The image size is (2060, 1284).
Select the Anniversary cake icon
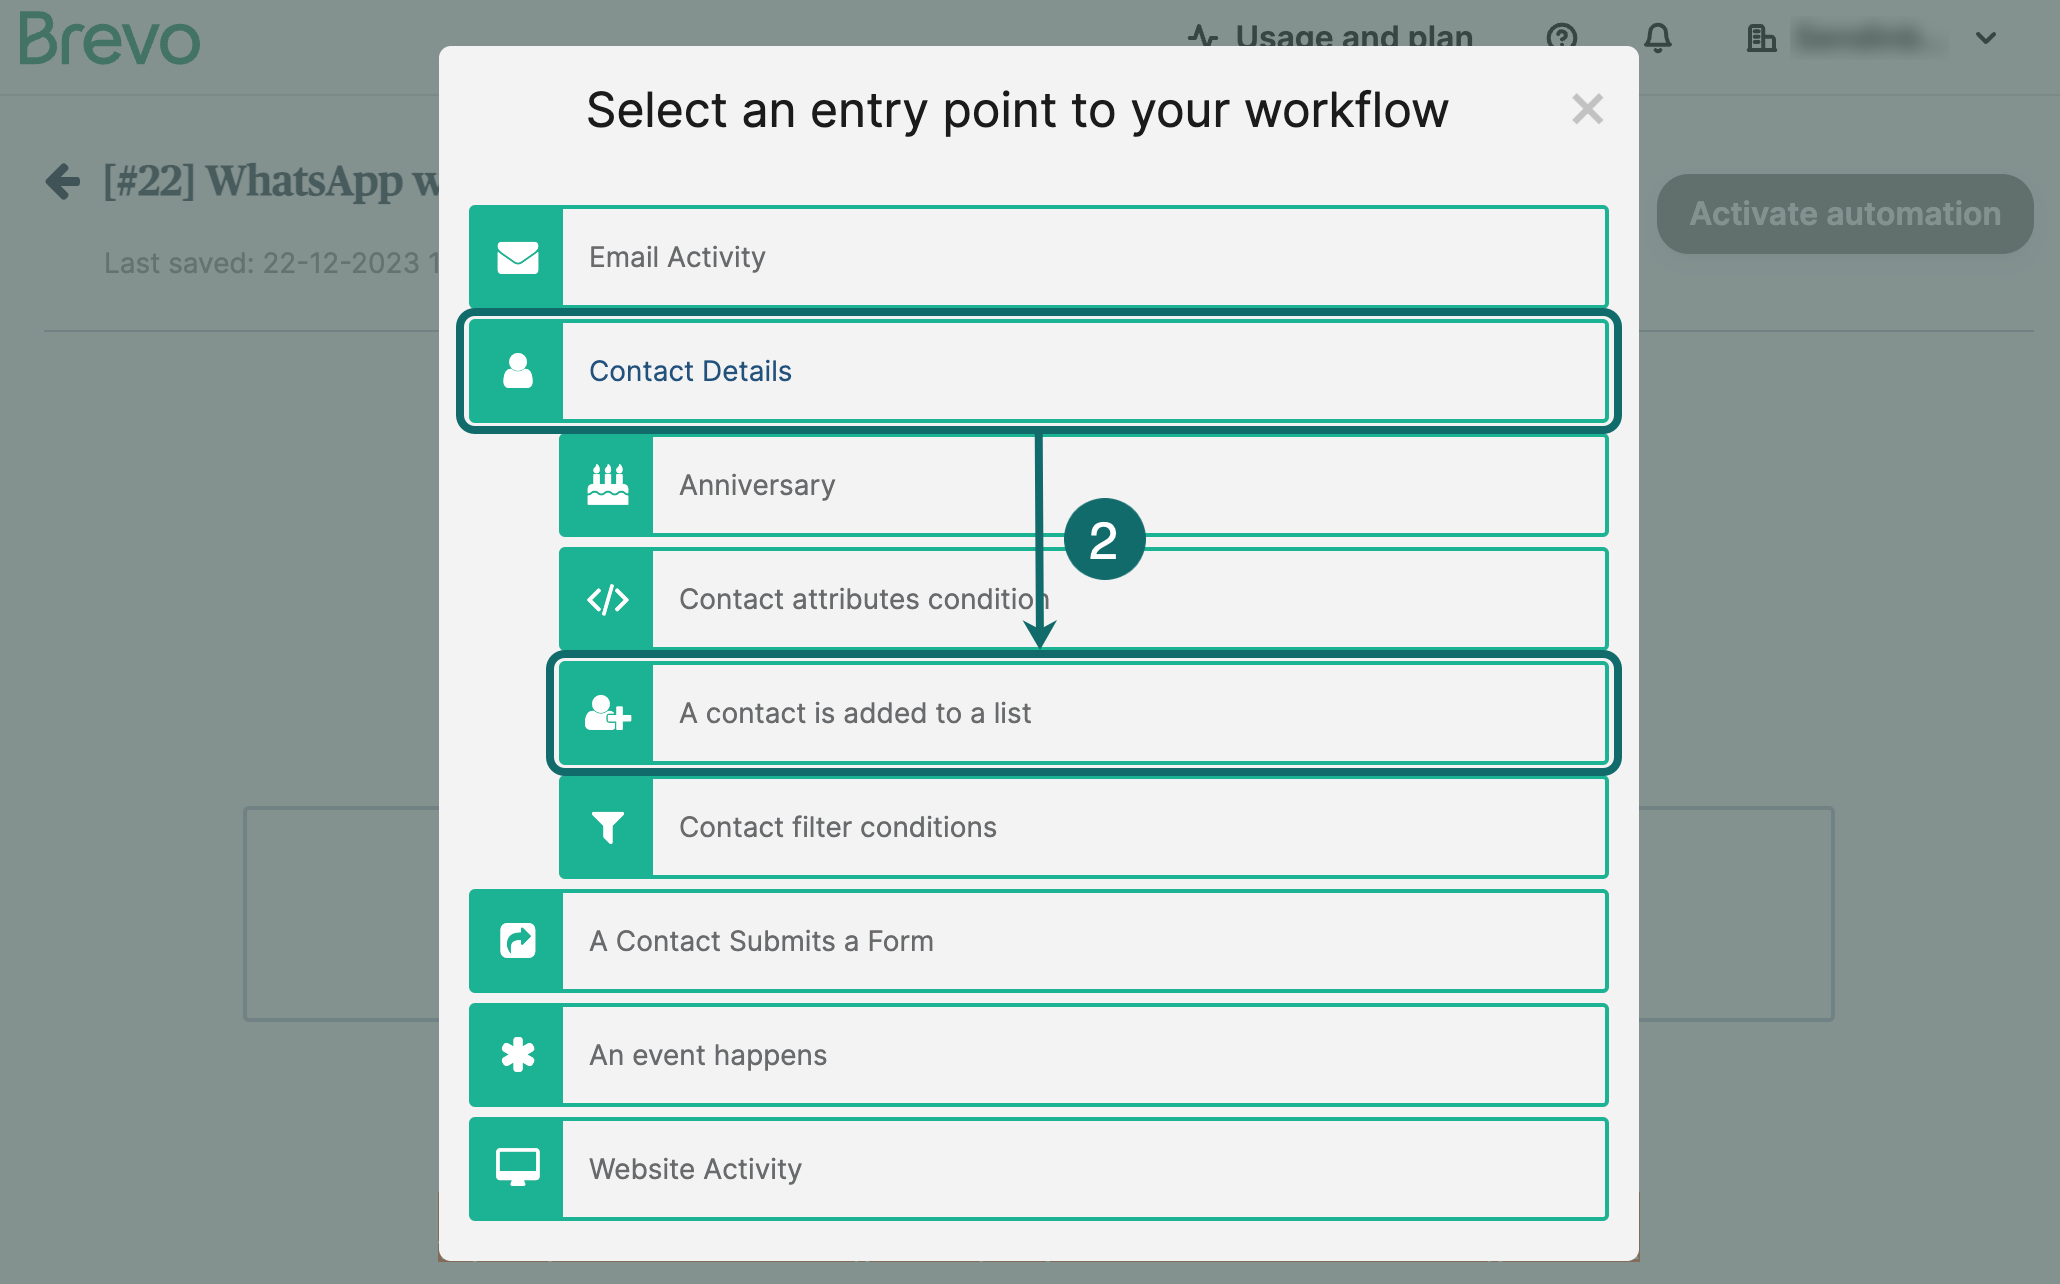(606, 485)
